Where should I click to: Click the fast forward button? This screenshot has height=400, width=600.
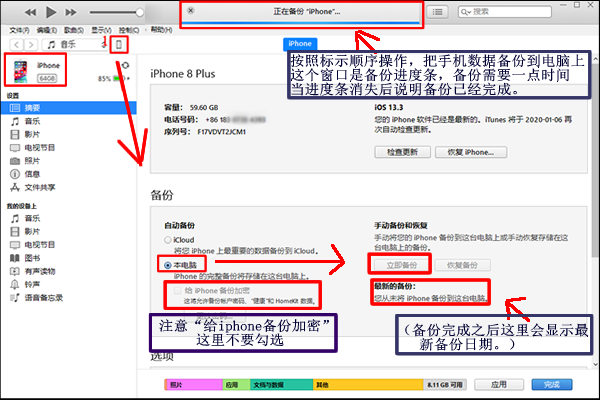click(71, 12)
